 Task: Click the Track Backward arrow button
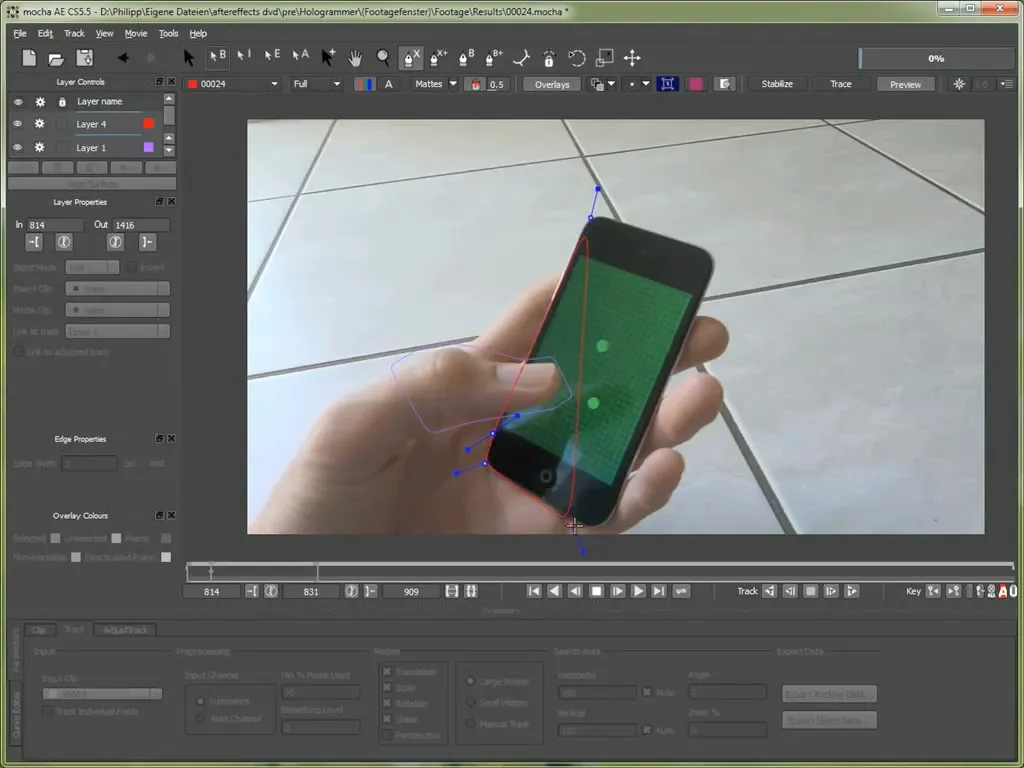[x=770, y=591]
